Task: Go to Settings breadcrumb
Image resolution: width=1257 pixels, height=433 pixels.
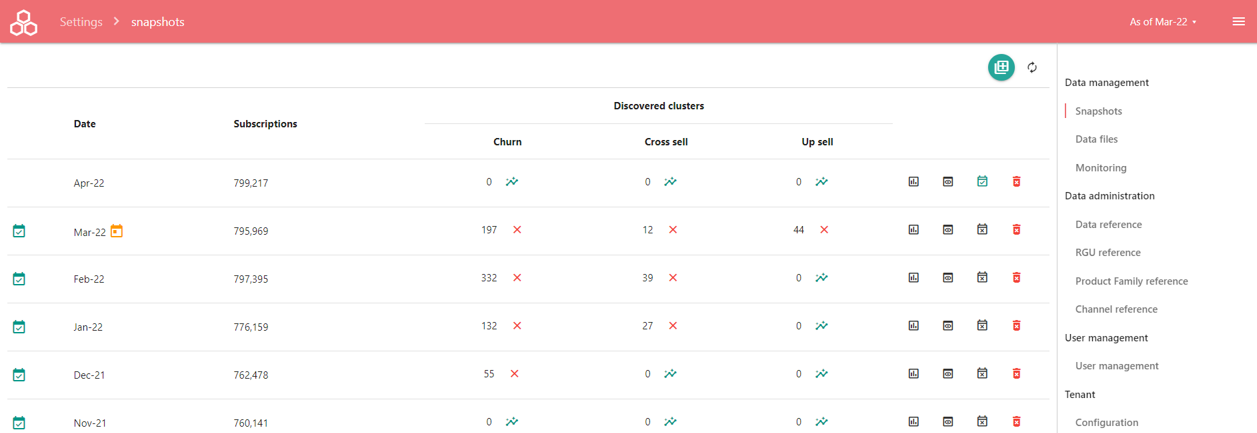Action: 81,22
